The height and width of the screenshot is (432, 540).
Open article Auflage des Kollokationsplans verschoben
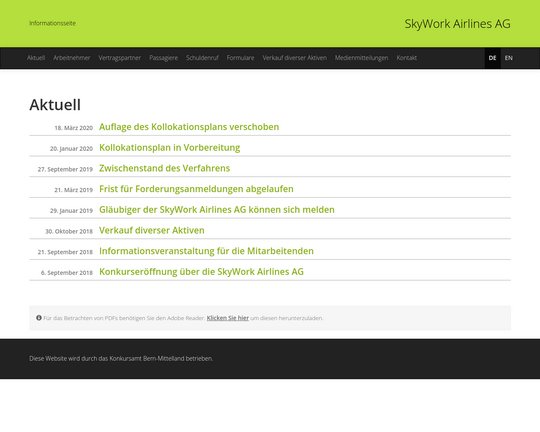[189, 127]
